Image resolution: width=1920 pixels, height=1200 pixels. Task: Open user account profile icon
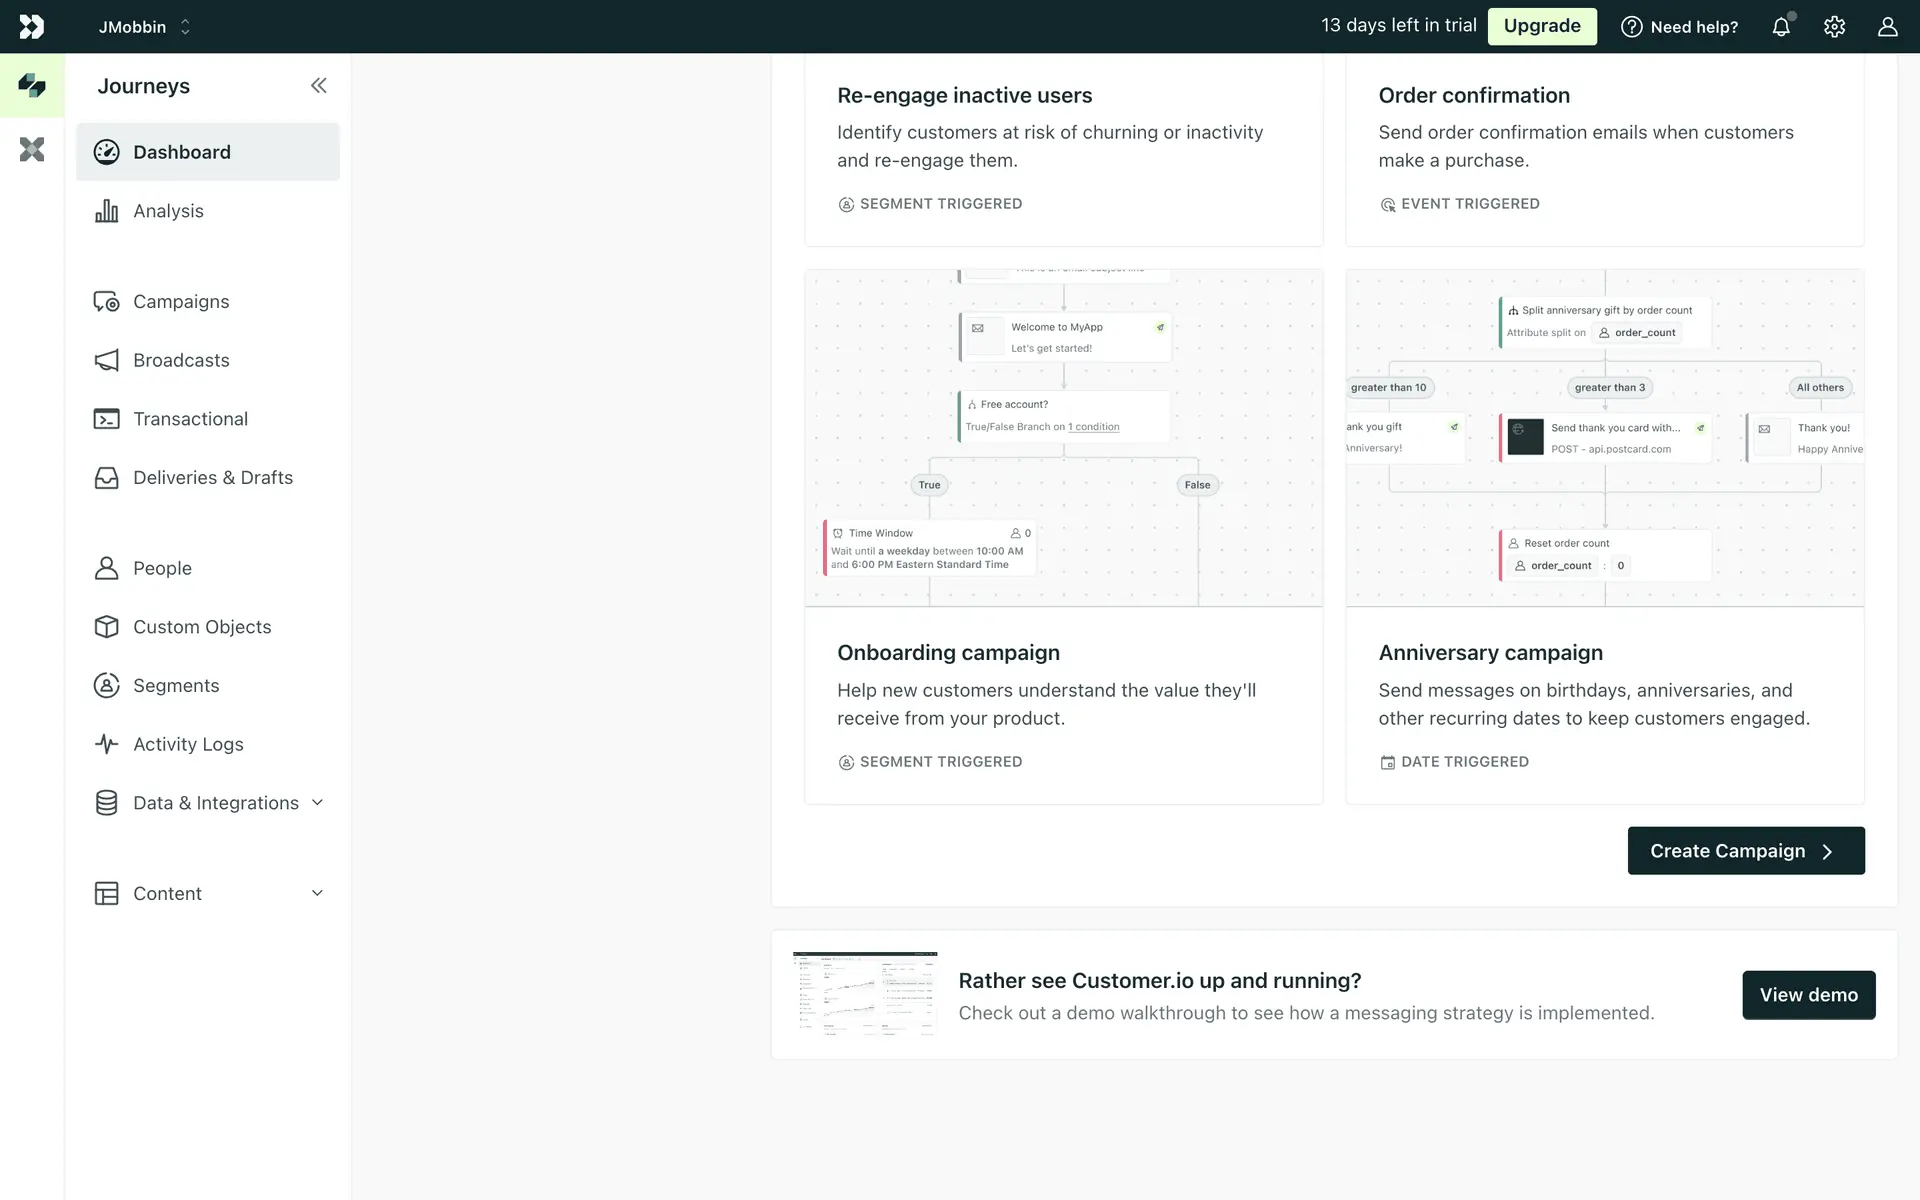1887,27
